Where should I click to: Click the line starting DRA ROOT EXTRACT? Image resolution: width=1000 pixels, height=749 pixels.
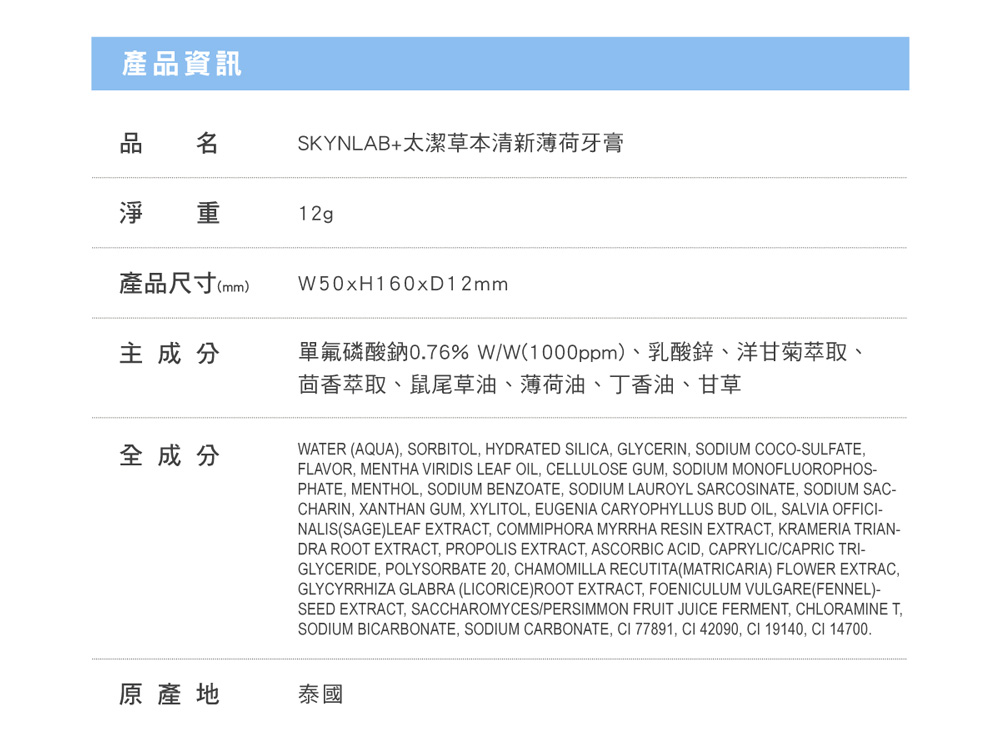582,549
